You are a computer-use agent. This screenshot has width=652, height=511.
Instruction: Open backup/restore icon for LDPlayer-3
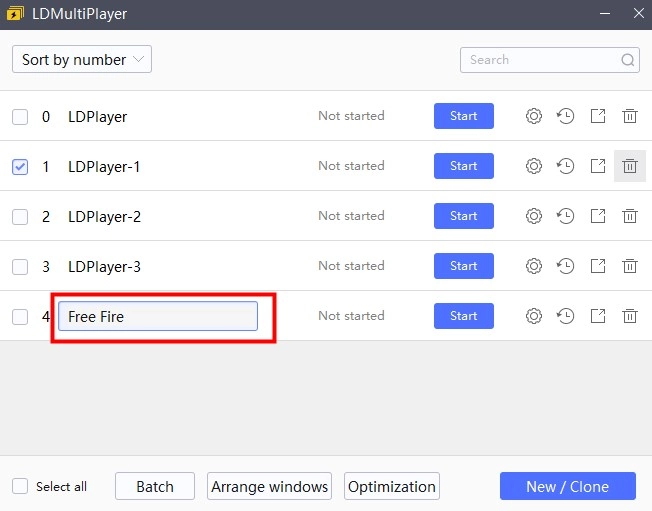click(566, 266)
